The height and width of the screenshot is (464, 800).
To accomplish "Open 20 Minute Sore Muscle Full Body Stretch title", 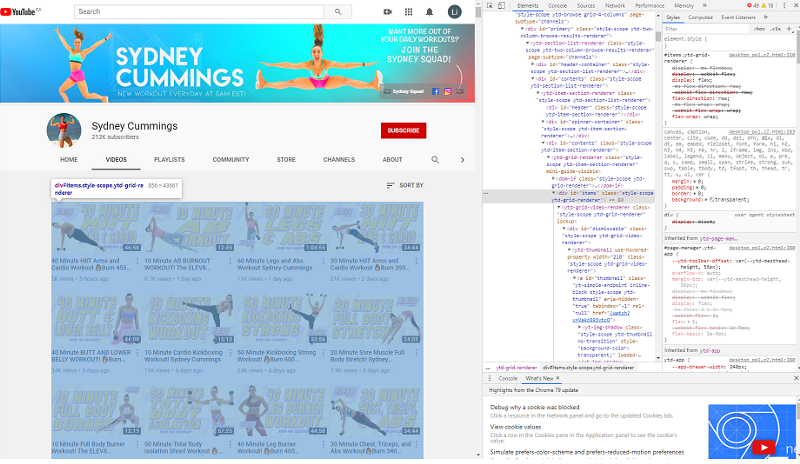I will pos(367,356).
